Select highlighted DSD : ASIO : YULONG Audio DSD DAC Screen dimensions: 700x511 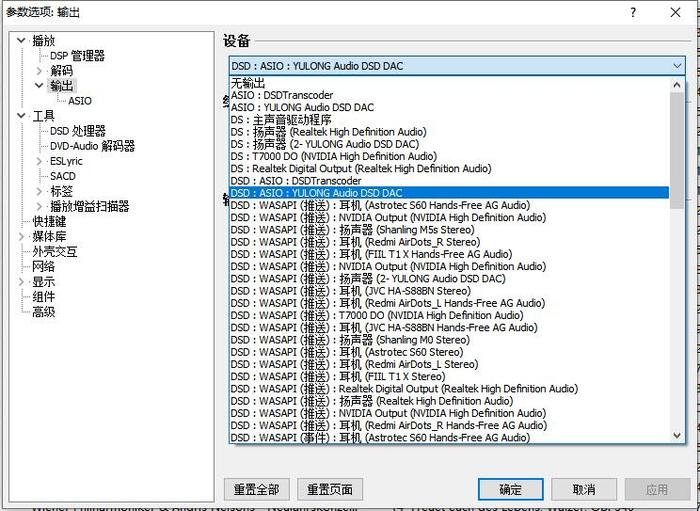449,193
